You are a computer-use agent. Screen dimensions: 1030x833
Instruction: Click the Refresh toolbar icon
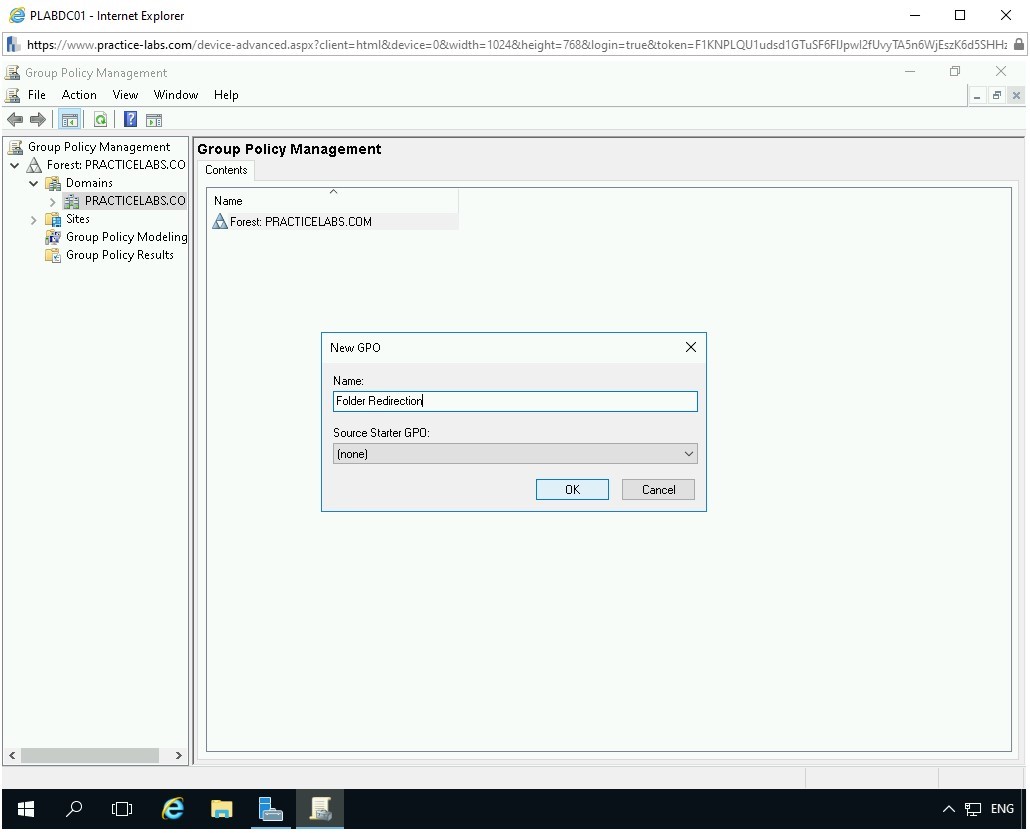[x=100, y=120]
